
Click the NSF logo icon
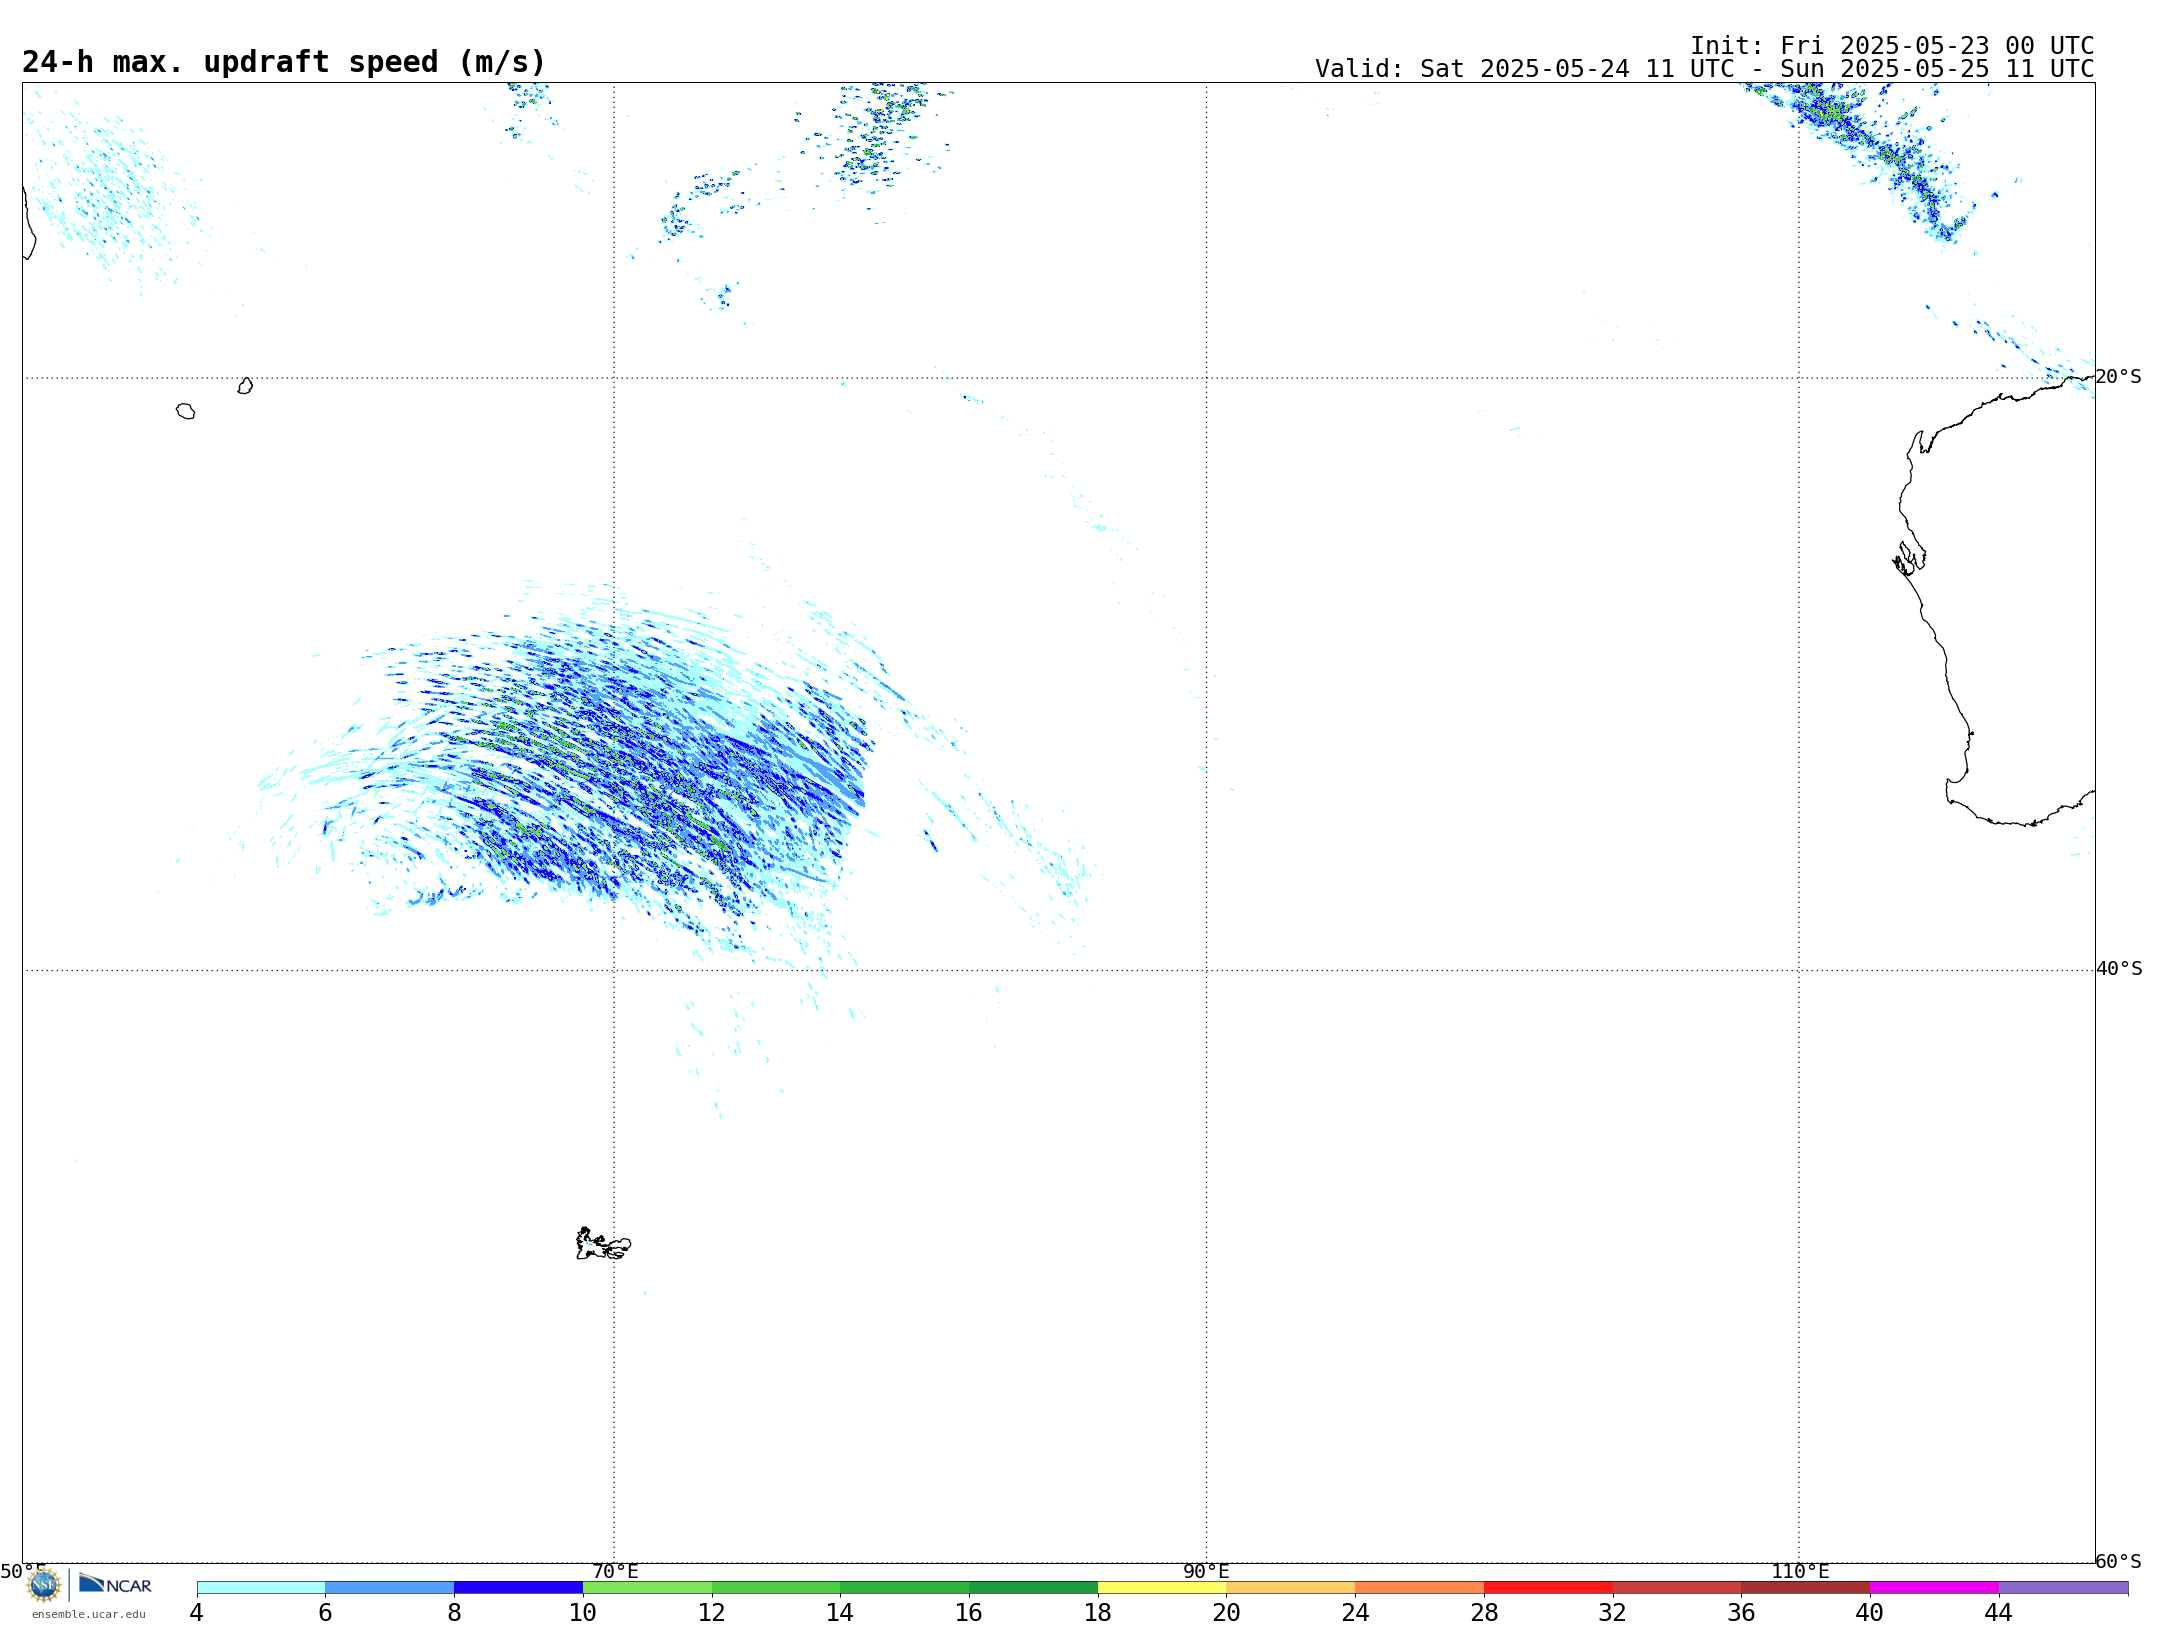click(x=44, y=1585)
